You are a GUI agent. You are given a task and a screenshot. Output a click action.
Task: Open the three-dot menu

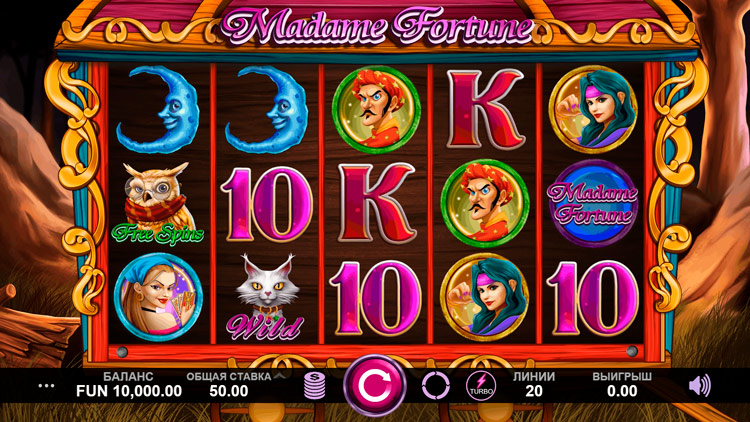46,386
